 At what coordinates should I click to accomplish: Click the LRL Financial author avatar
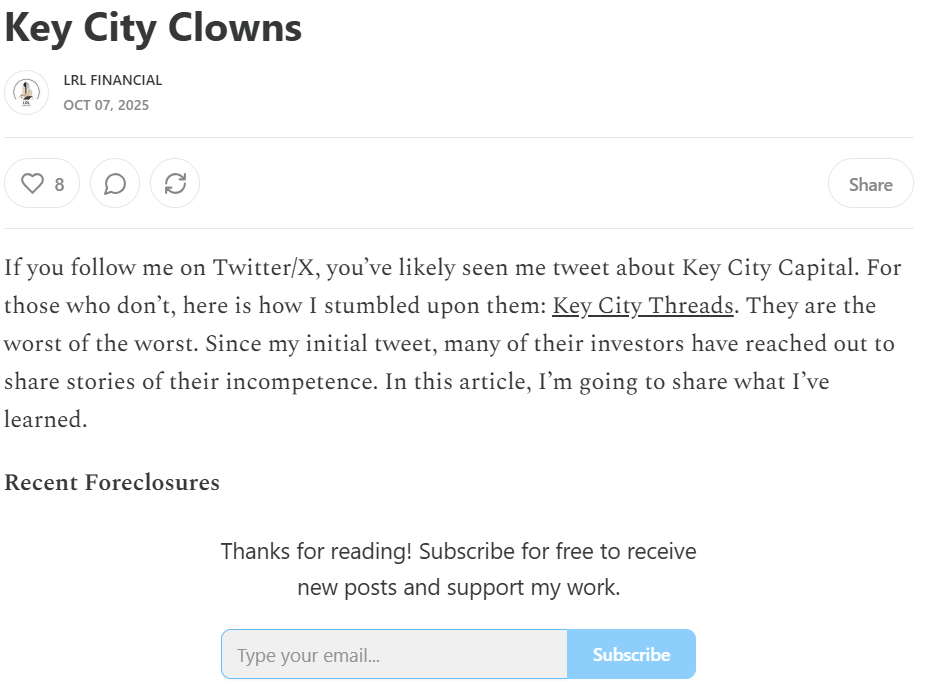(x=26, y=93)
